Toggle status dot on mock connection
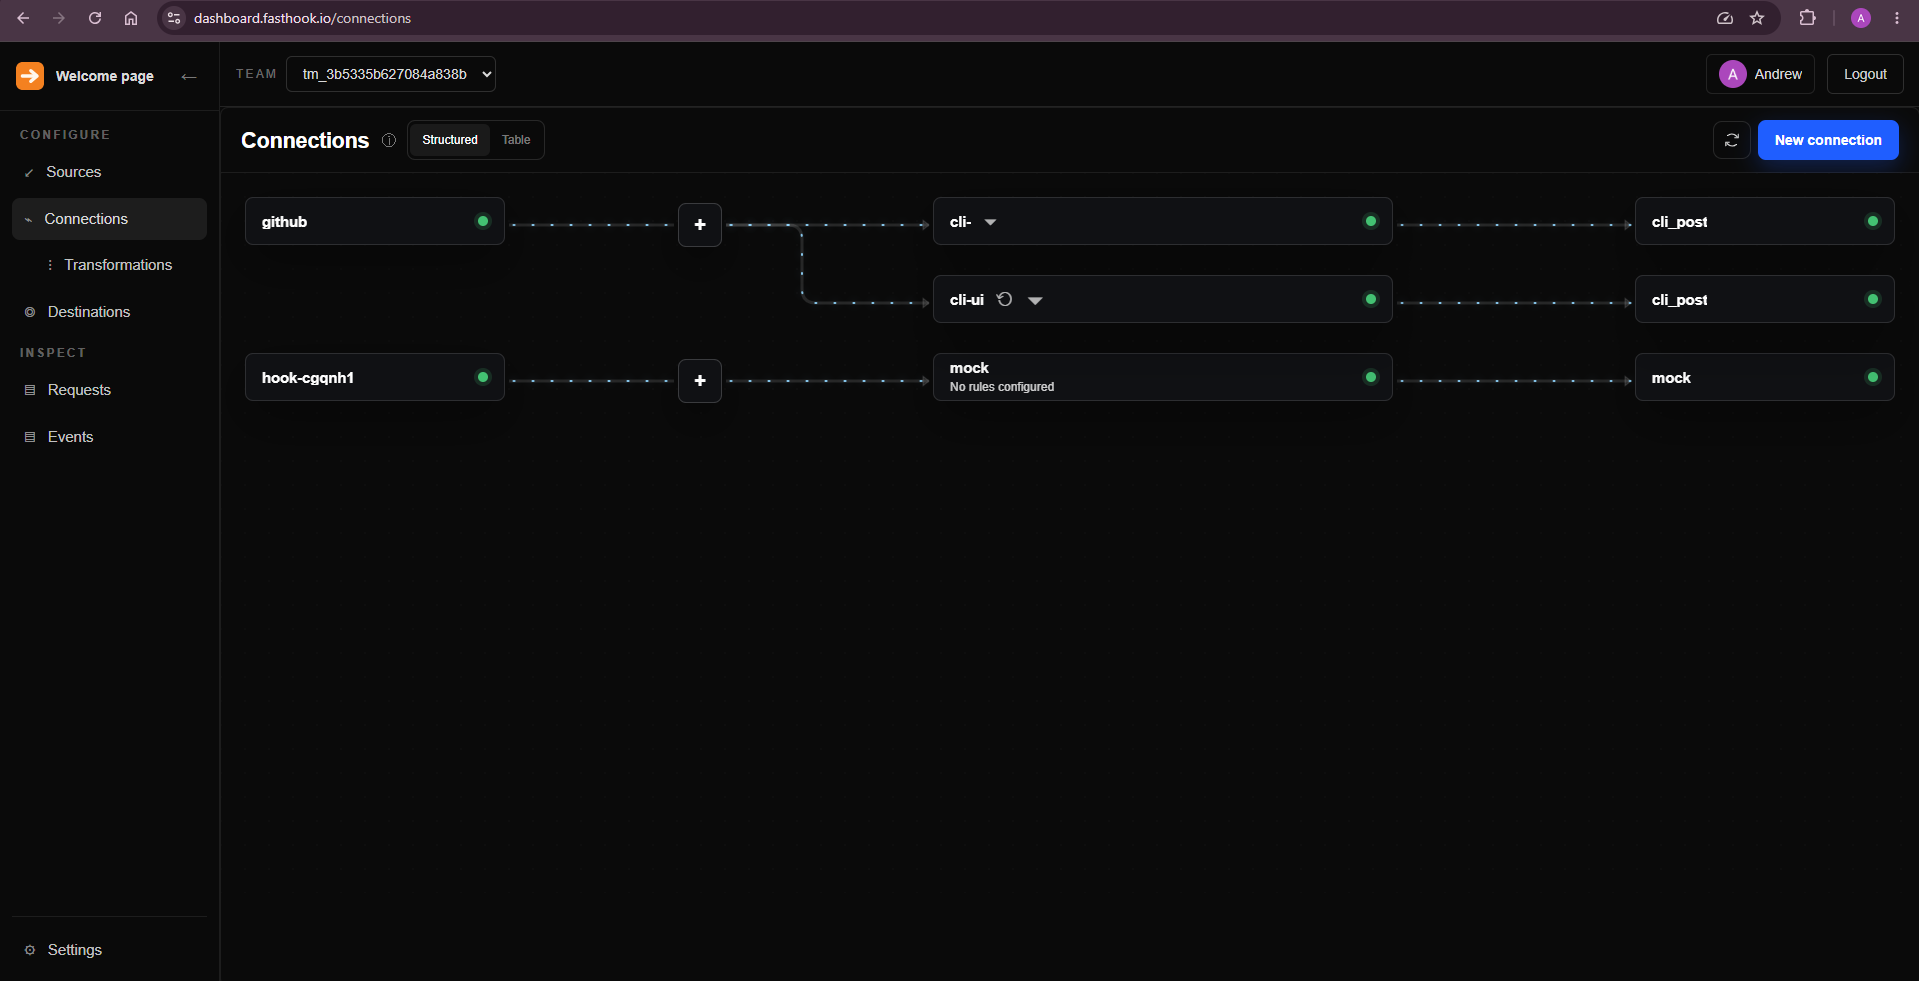 [1371, 377]
